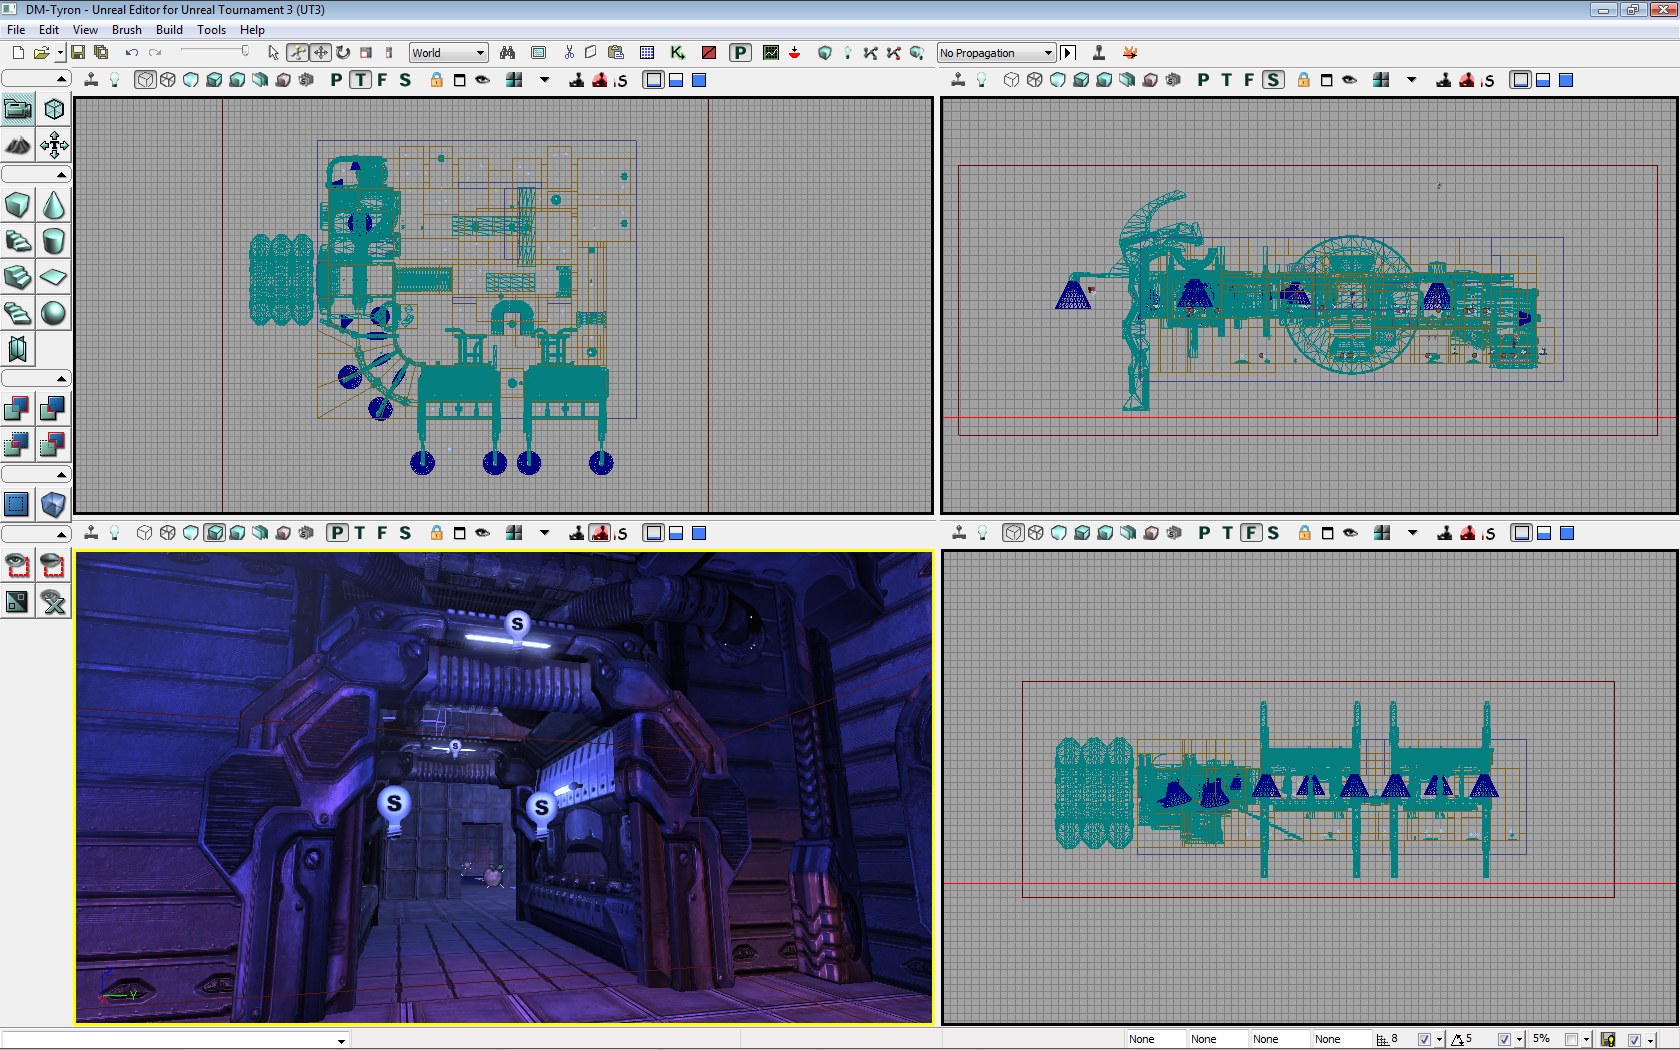Select the Spiral Staircase brush builder
The width and height of the screenshot is (1680, 1050).
(x=18, y=313)
